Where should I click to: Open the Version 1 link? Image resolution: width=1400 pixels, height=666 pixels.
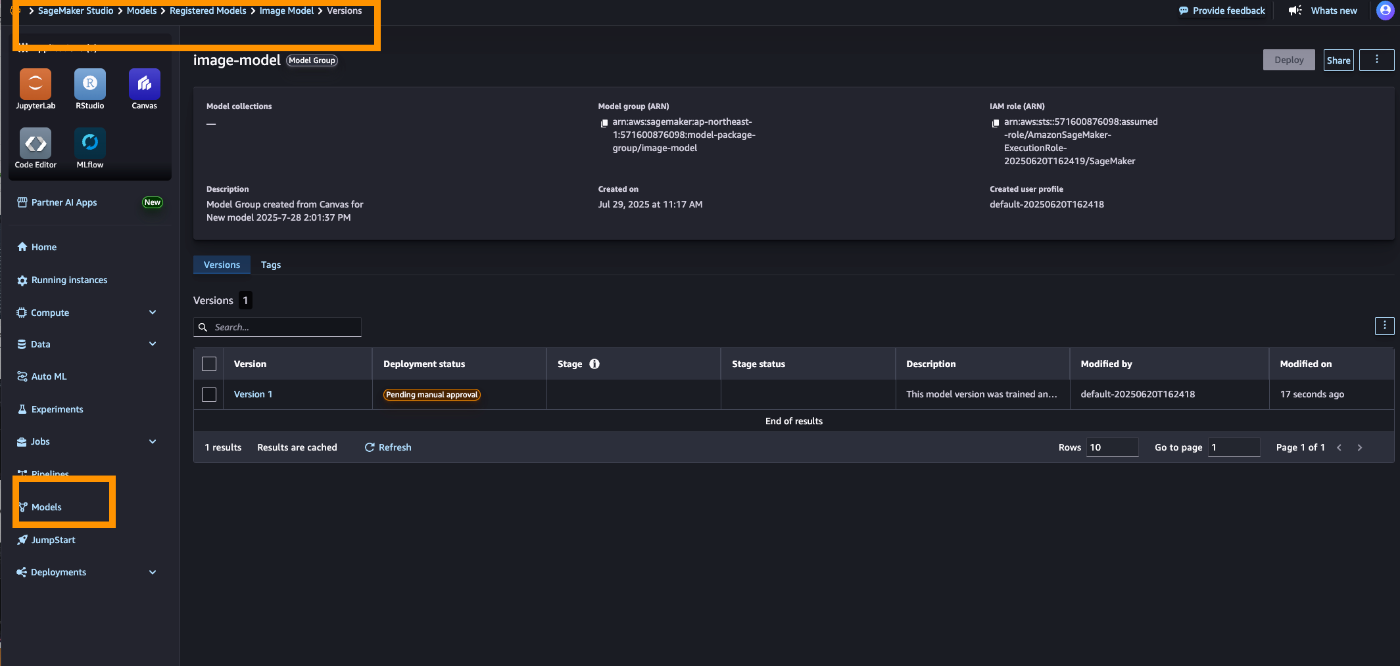(253, 394)
